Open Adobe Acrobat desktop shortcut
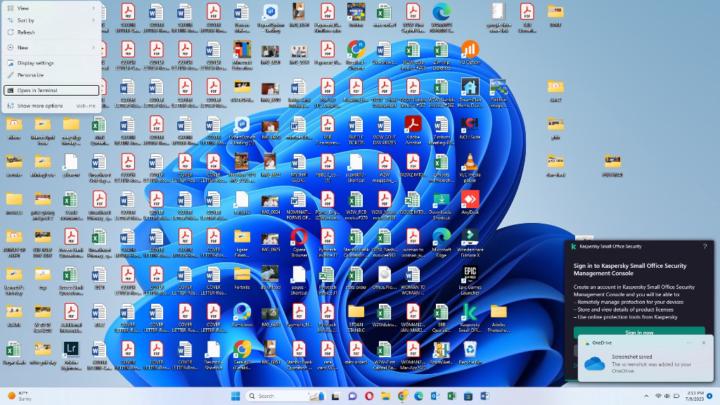The width and height of the screenshot is (720, 405). click(x=413, y=125)
